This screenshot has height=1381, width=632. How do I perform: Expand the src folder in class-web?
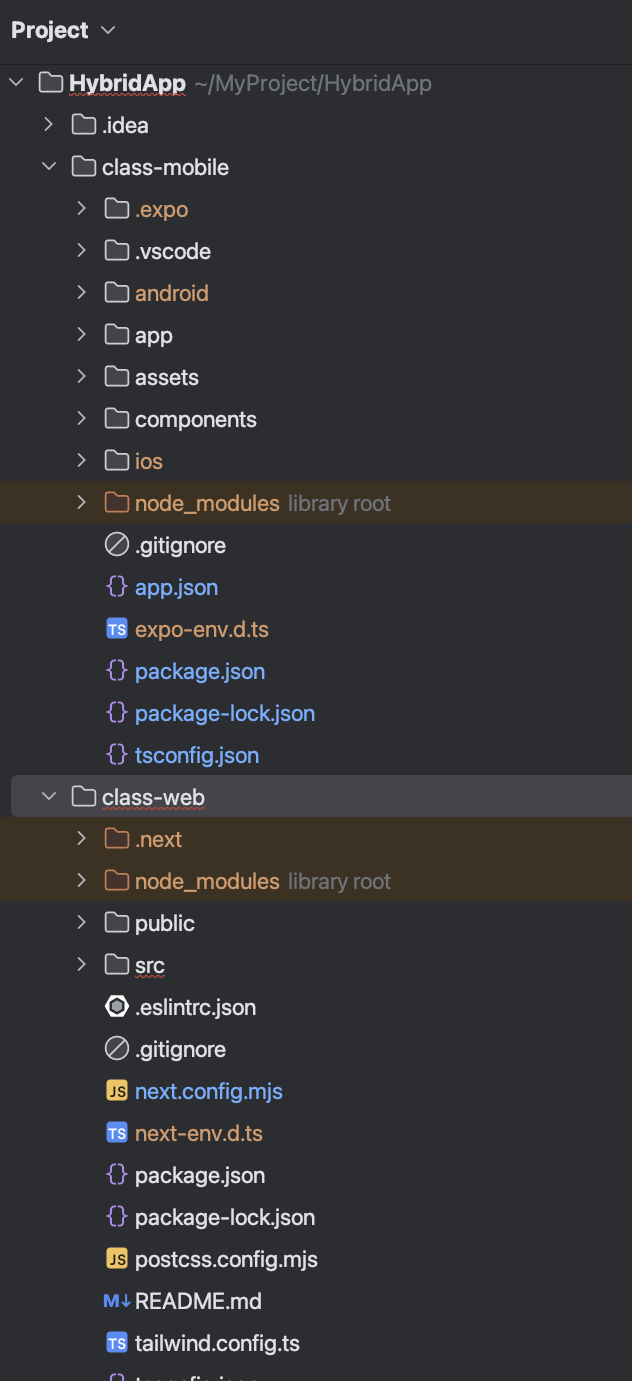pos(81,965)
